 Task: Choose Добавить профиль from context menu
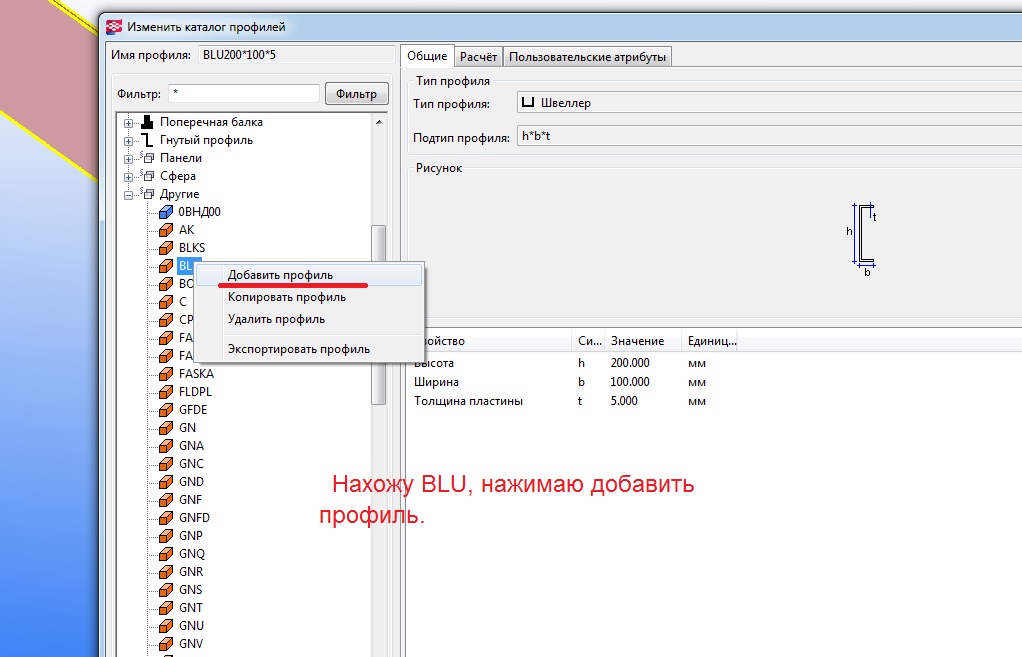[x=280, y=275]
